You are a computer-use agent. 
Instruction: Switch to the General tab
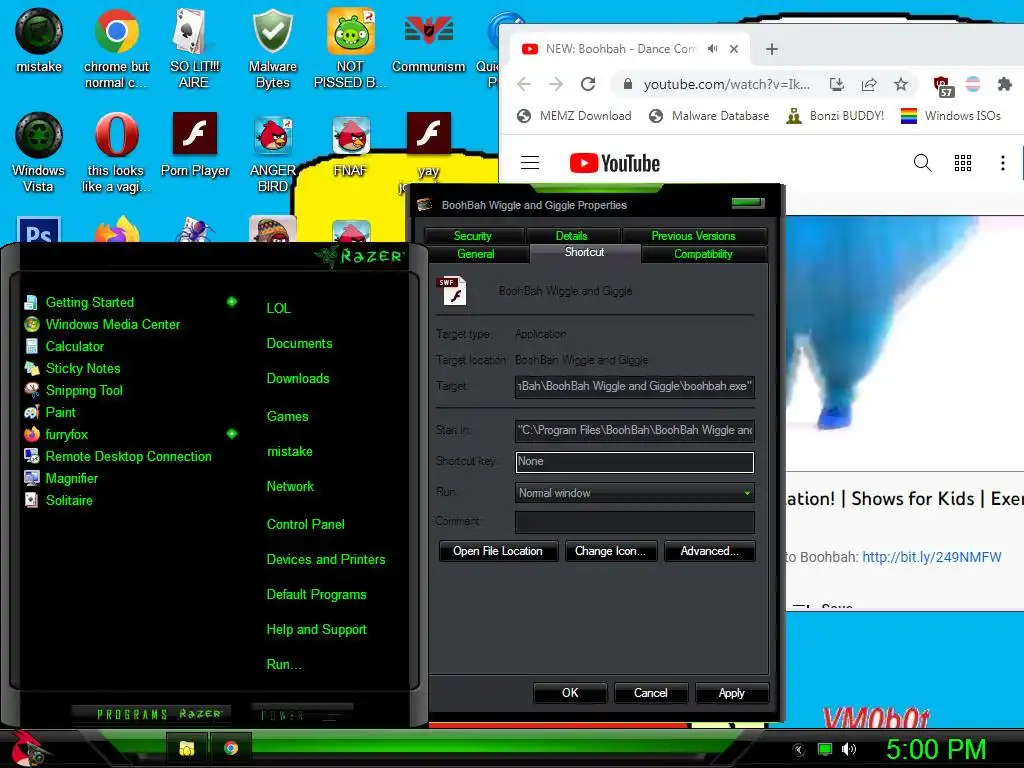476,254
